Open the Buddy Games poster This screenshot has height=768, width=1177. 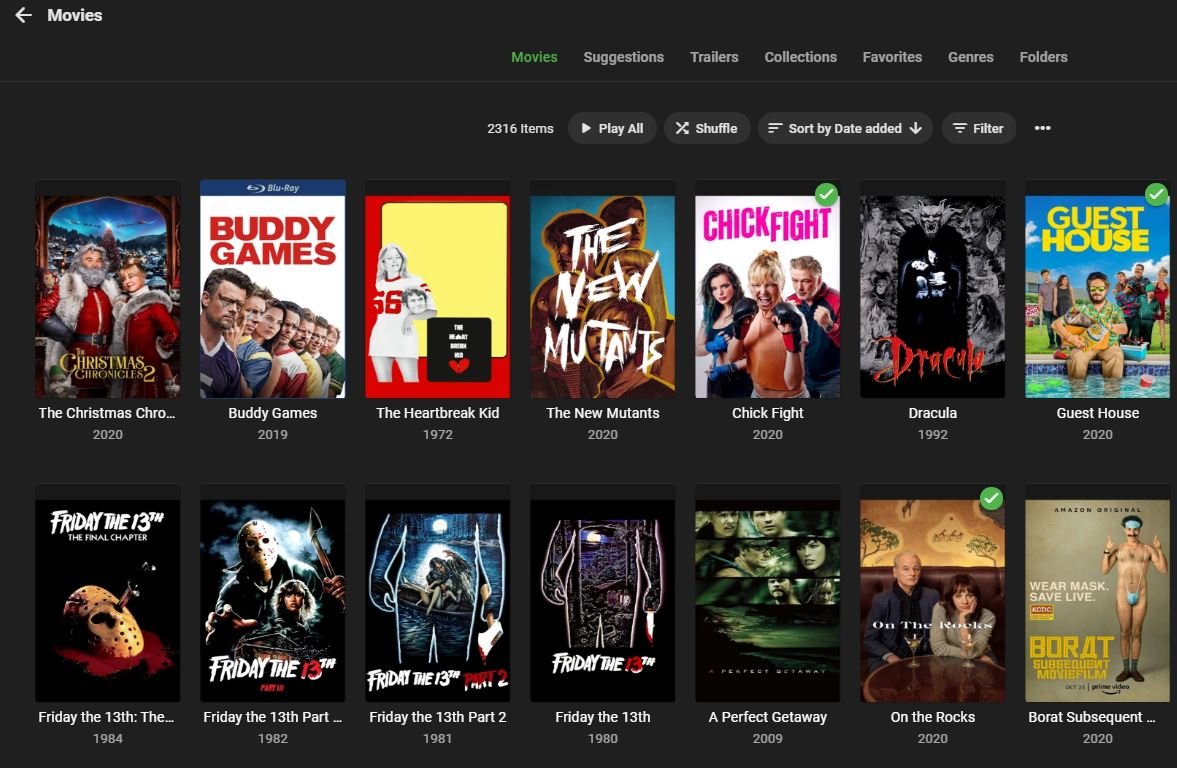tap(272, 289)
